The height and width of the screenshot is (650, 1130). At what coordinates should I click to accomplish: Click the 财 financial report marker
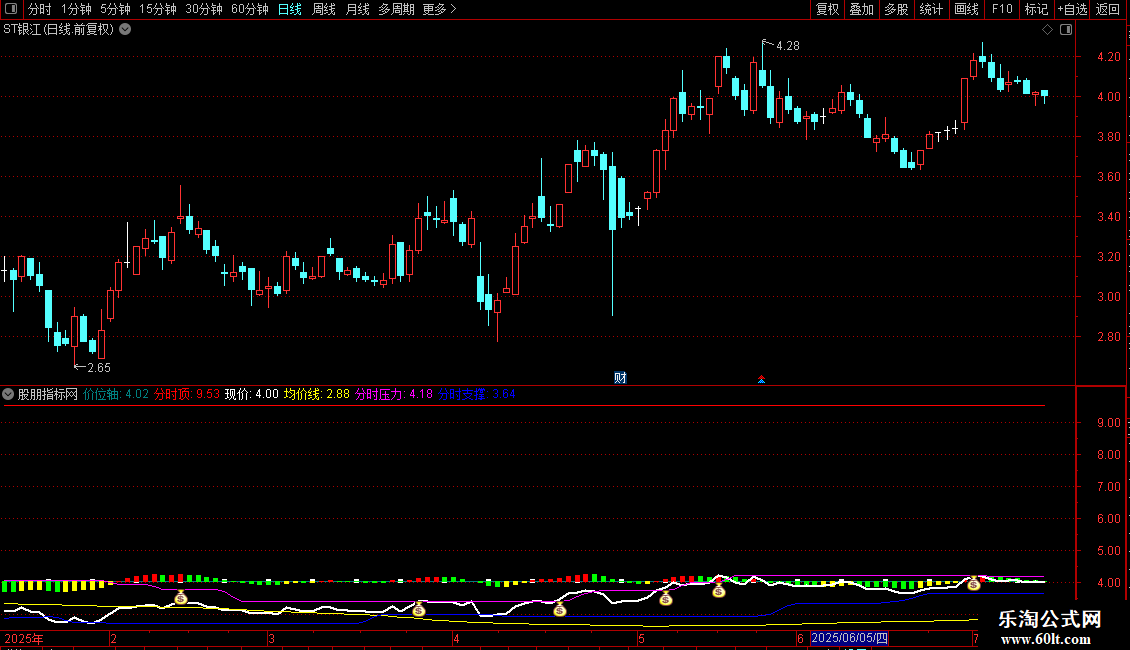[x=620, y=378]
